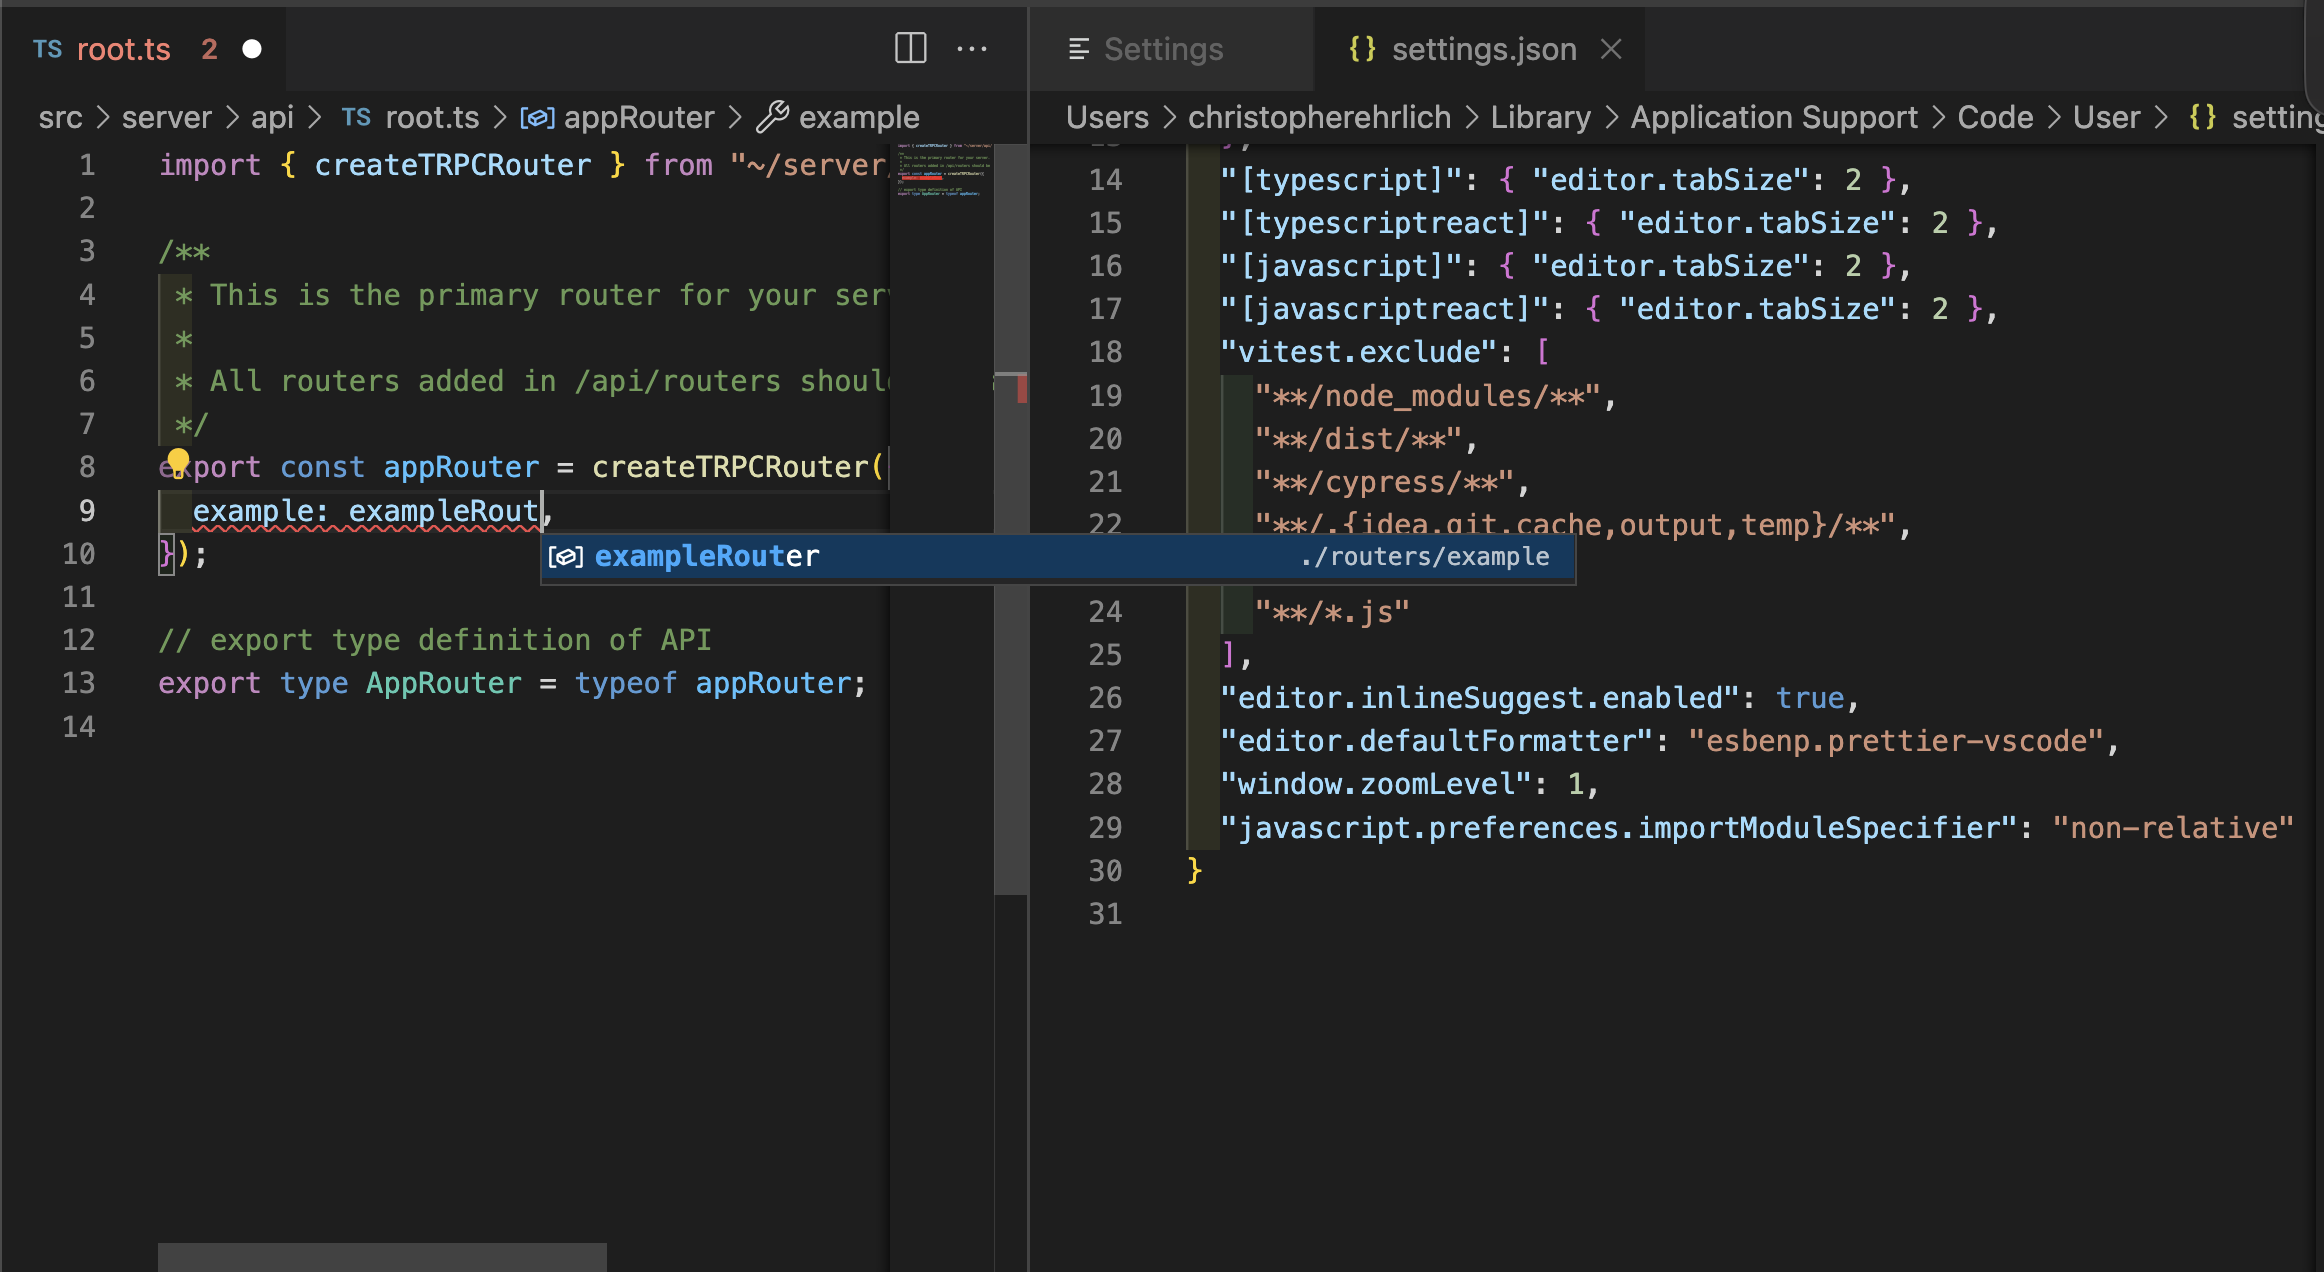Click the createTRPCRouter import name

[x=453, y=165]
